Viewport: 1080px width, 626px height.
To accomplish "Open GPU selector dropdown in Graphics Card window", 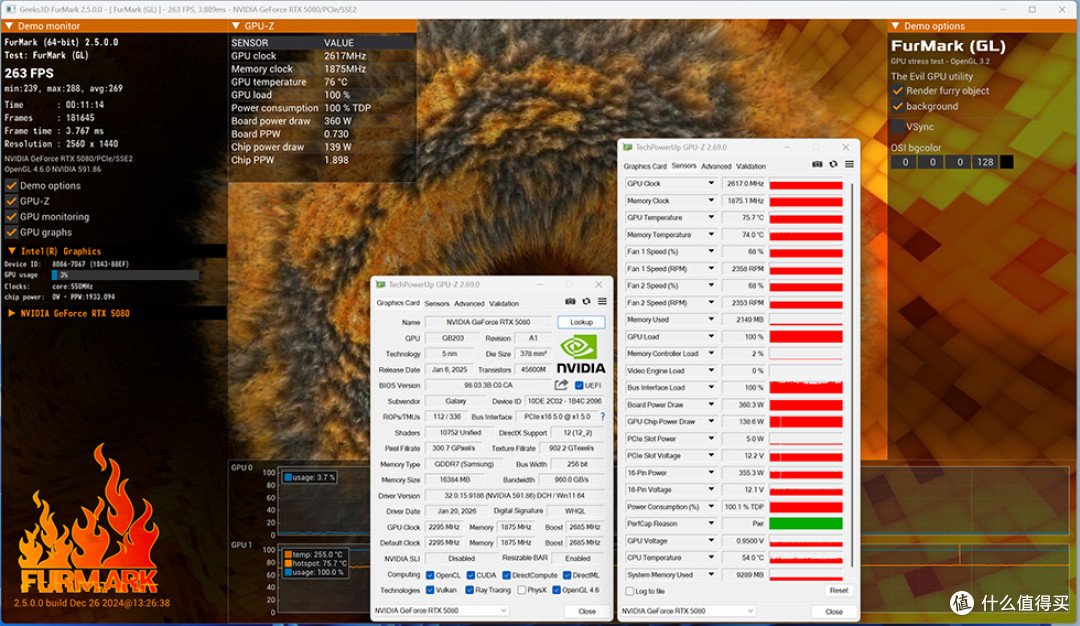I will [x=441, y=610].
